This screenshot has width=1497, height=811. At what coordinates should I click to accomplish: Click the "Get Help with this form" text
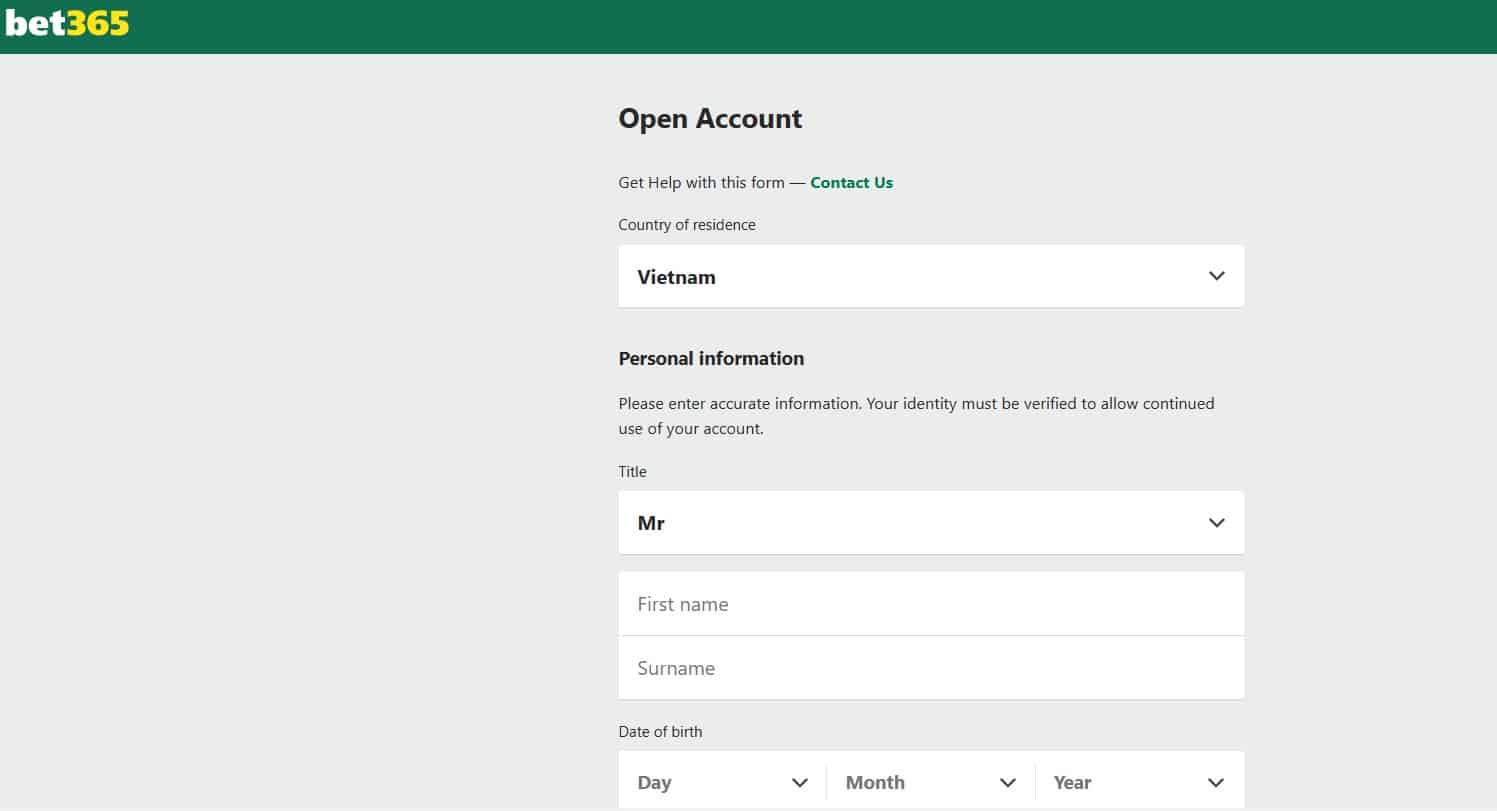[x=701, y=182]
